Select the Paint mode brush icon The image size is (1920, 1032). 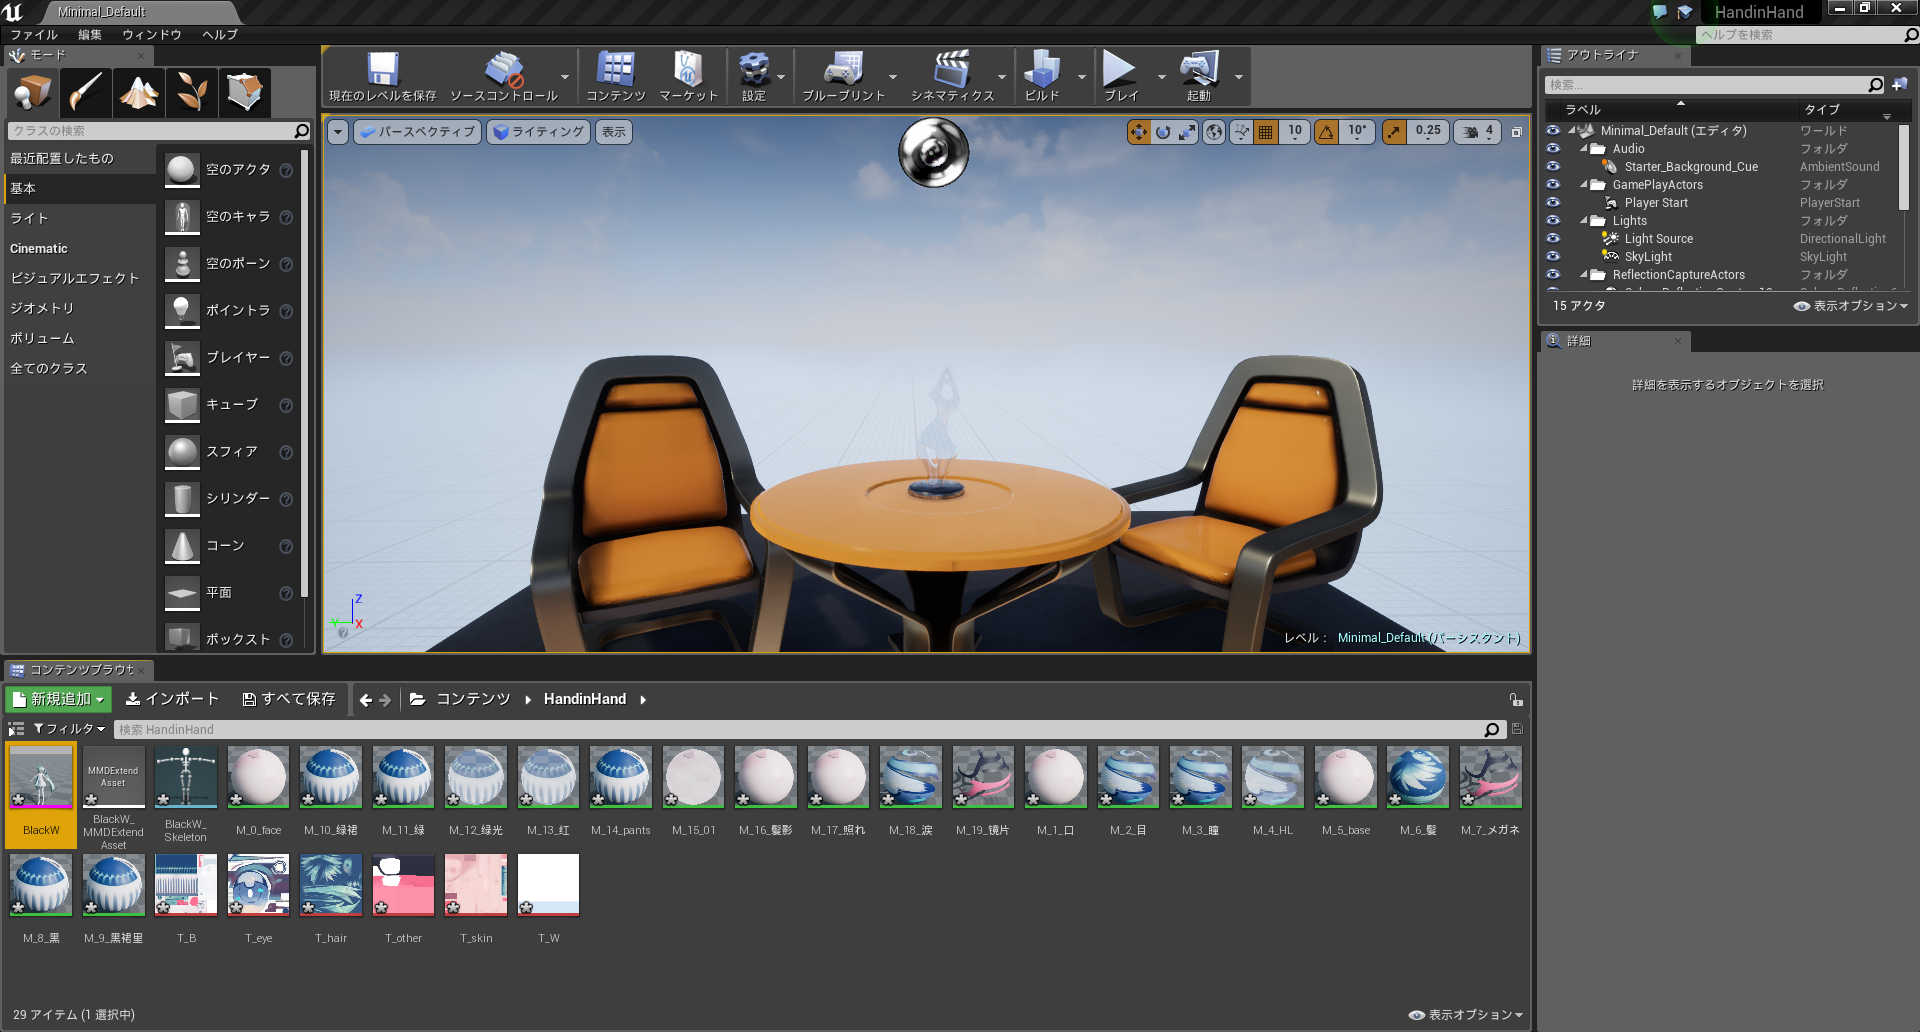[86, 93]
